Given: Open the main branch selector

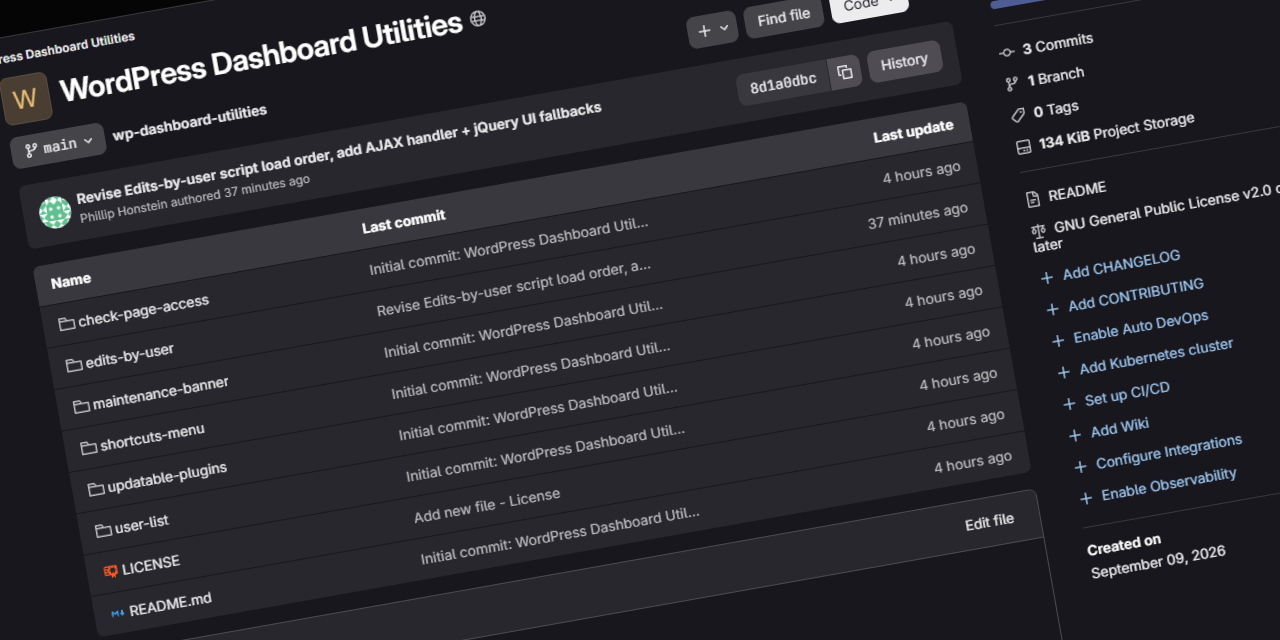Looking at the screenshot, I should (58, 146).
